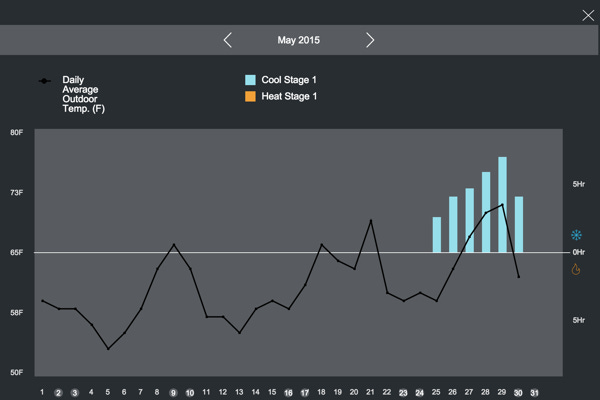Click the 0Hr runtime axis label
The image size is (600, 400).
click(579, 252)
